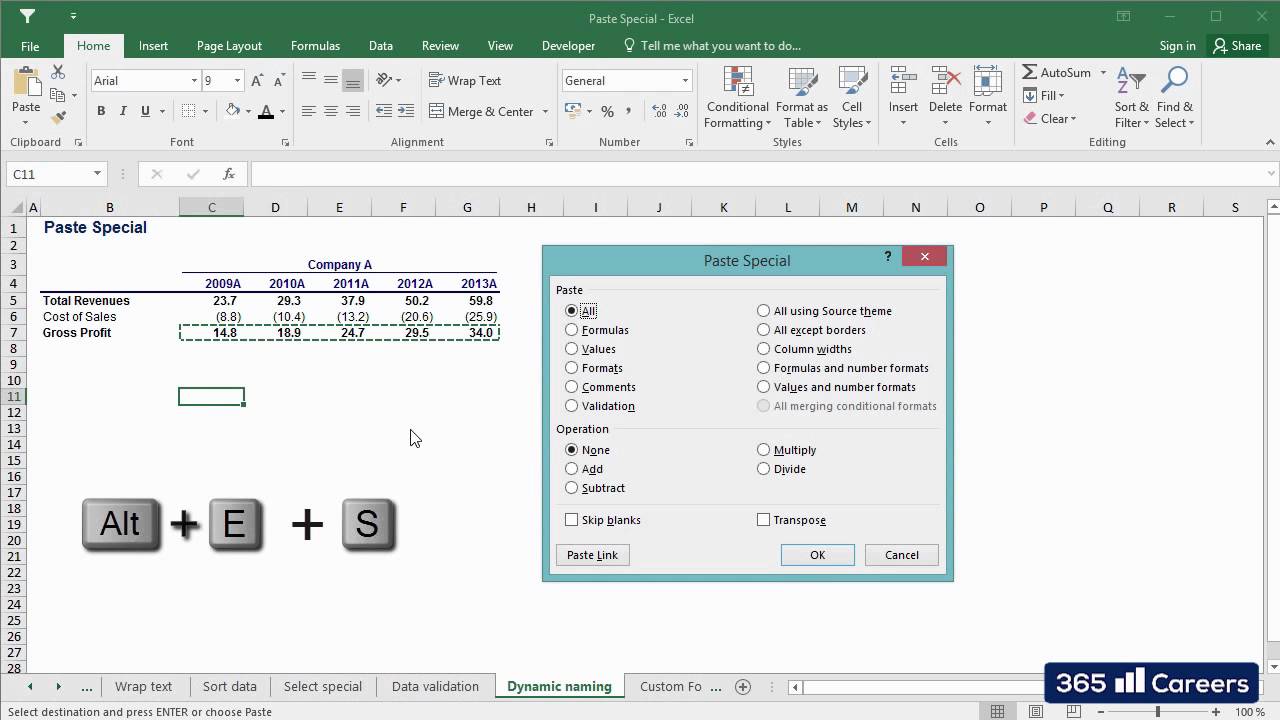
Task: Click Tell me what you want to do
Action: pos(711,46)
